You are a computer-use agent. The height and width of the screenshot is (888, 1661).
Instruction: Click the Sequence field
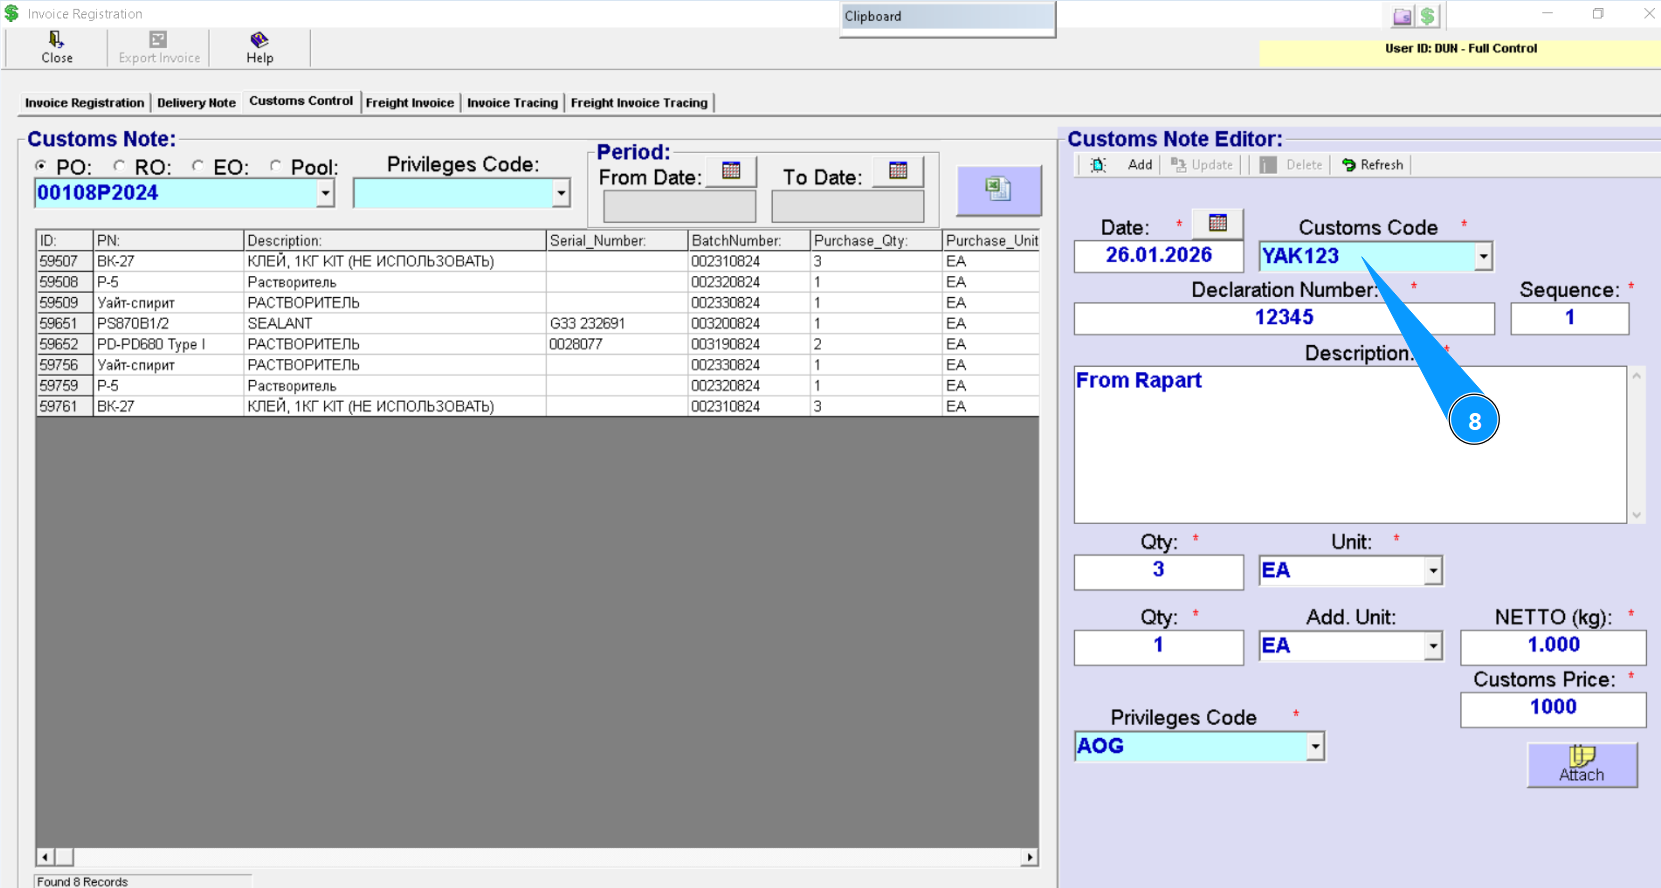1569,318
